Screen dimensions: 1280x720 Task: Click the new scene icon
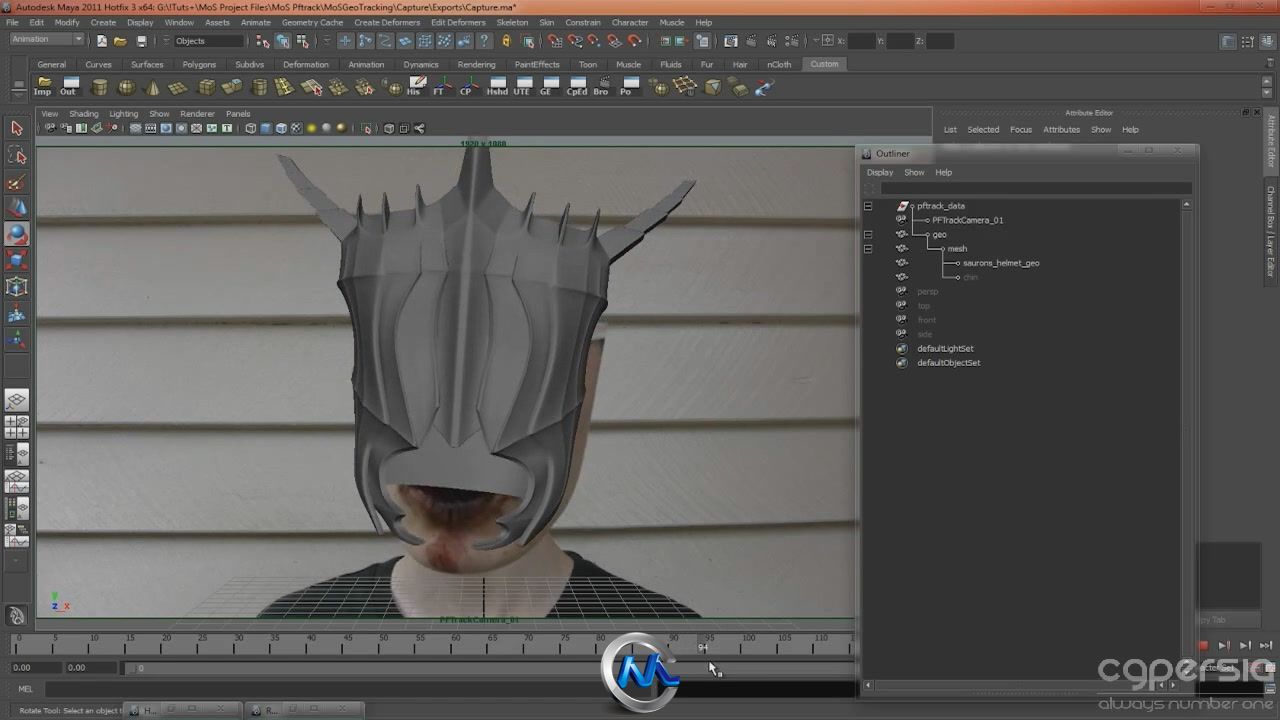tap(102, 41)
